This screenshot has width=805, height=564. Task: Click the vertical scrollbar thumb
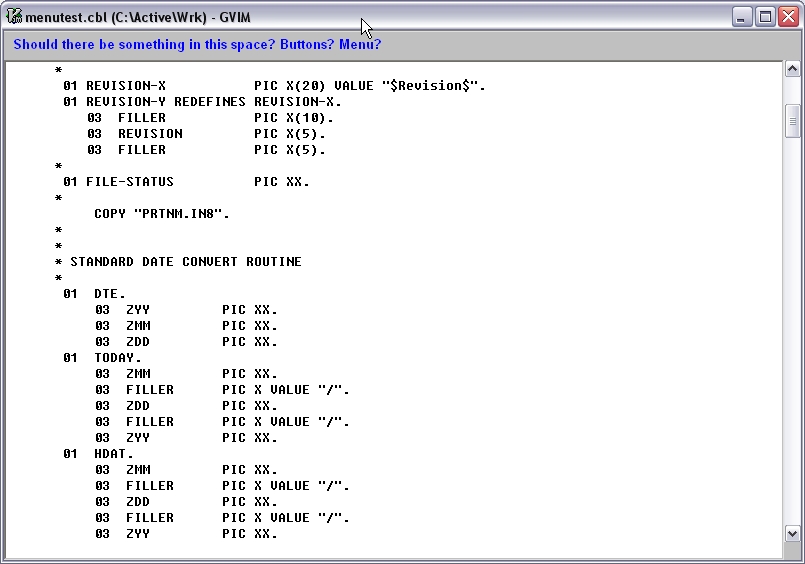click(x=793, y=120)
